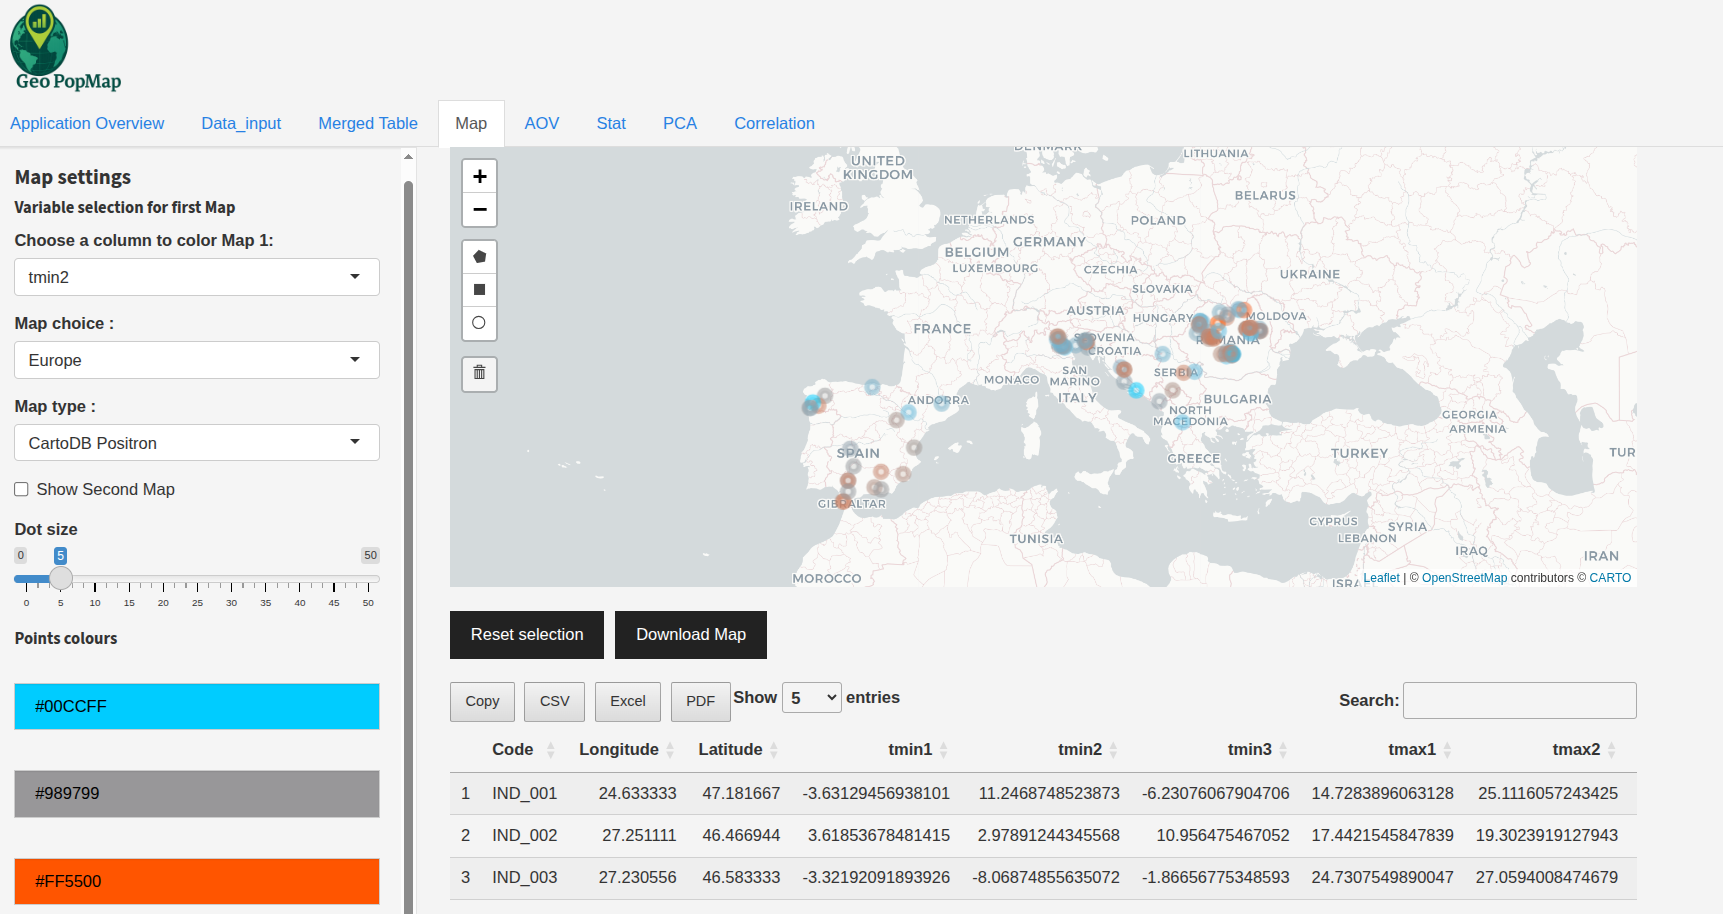Switch to the Correlation tab
1723x914 pixels.
[x=774, y=123]
